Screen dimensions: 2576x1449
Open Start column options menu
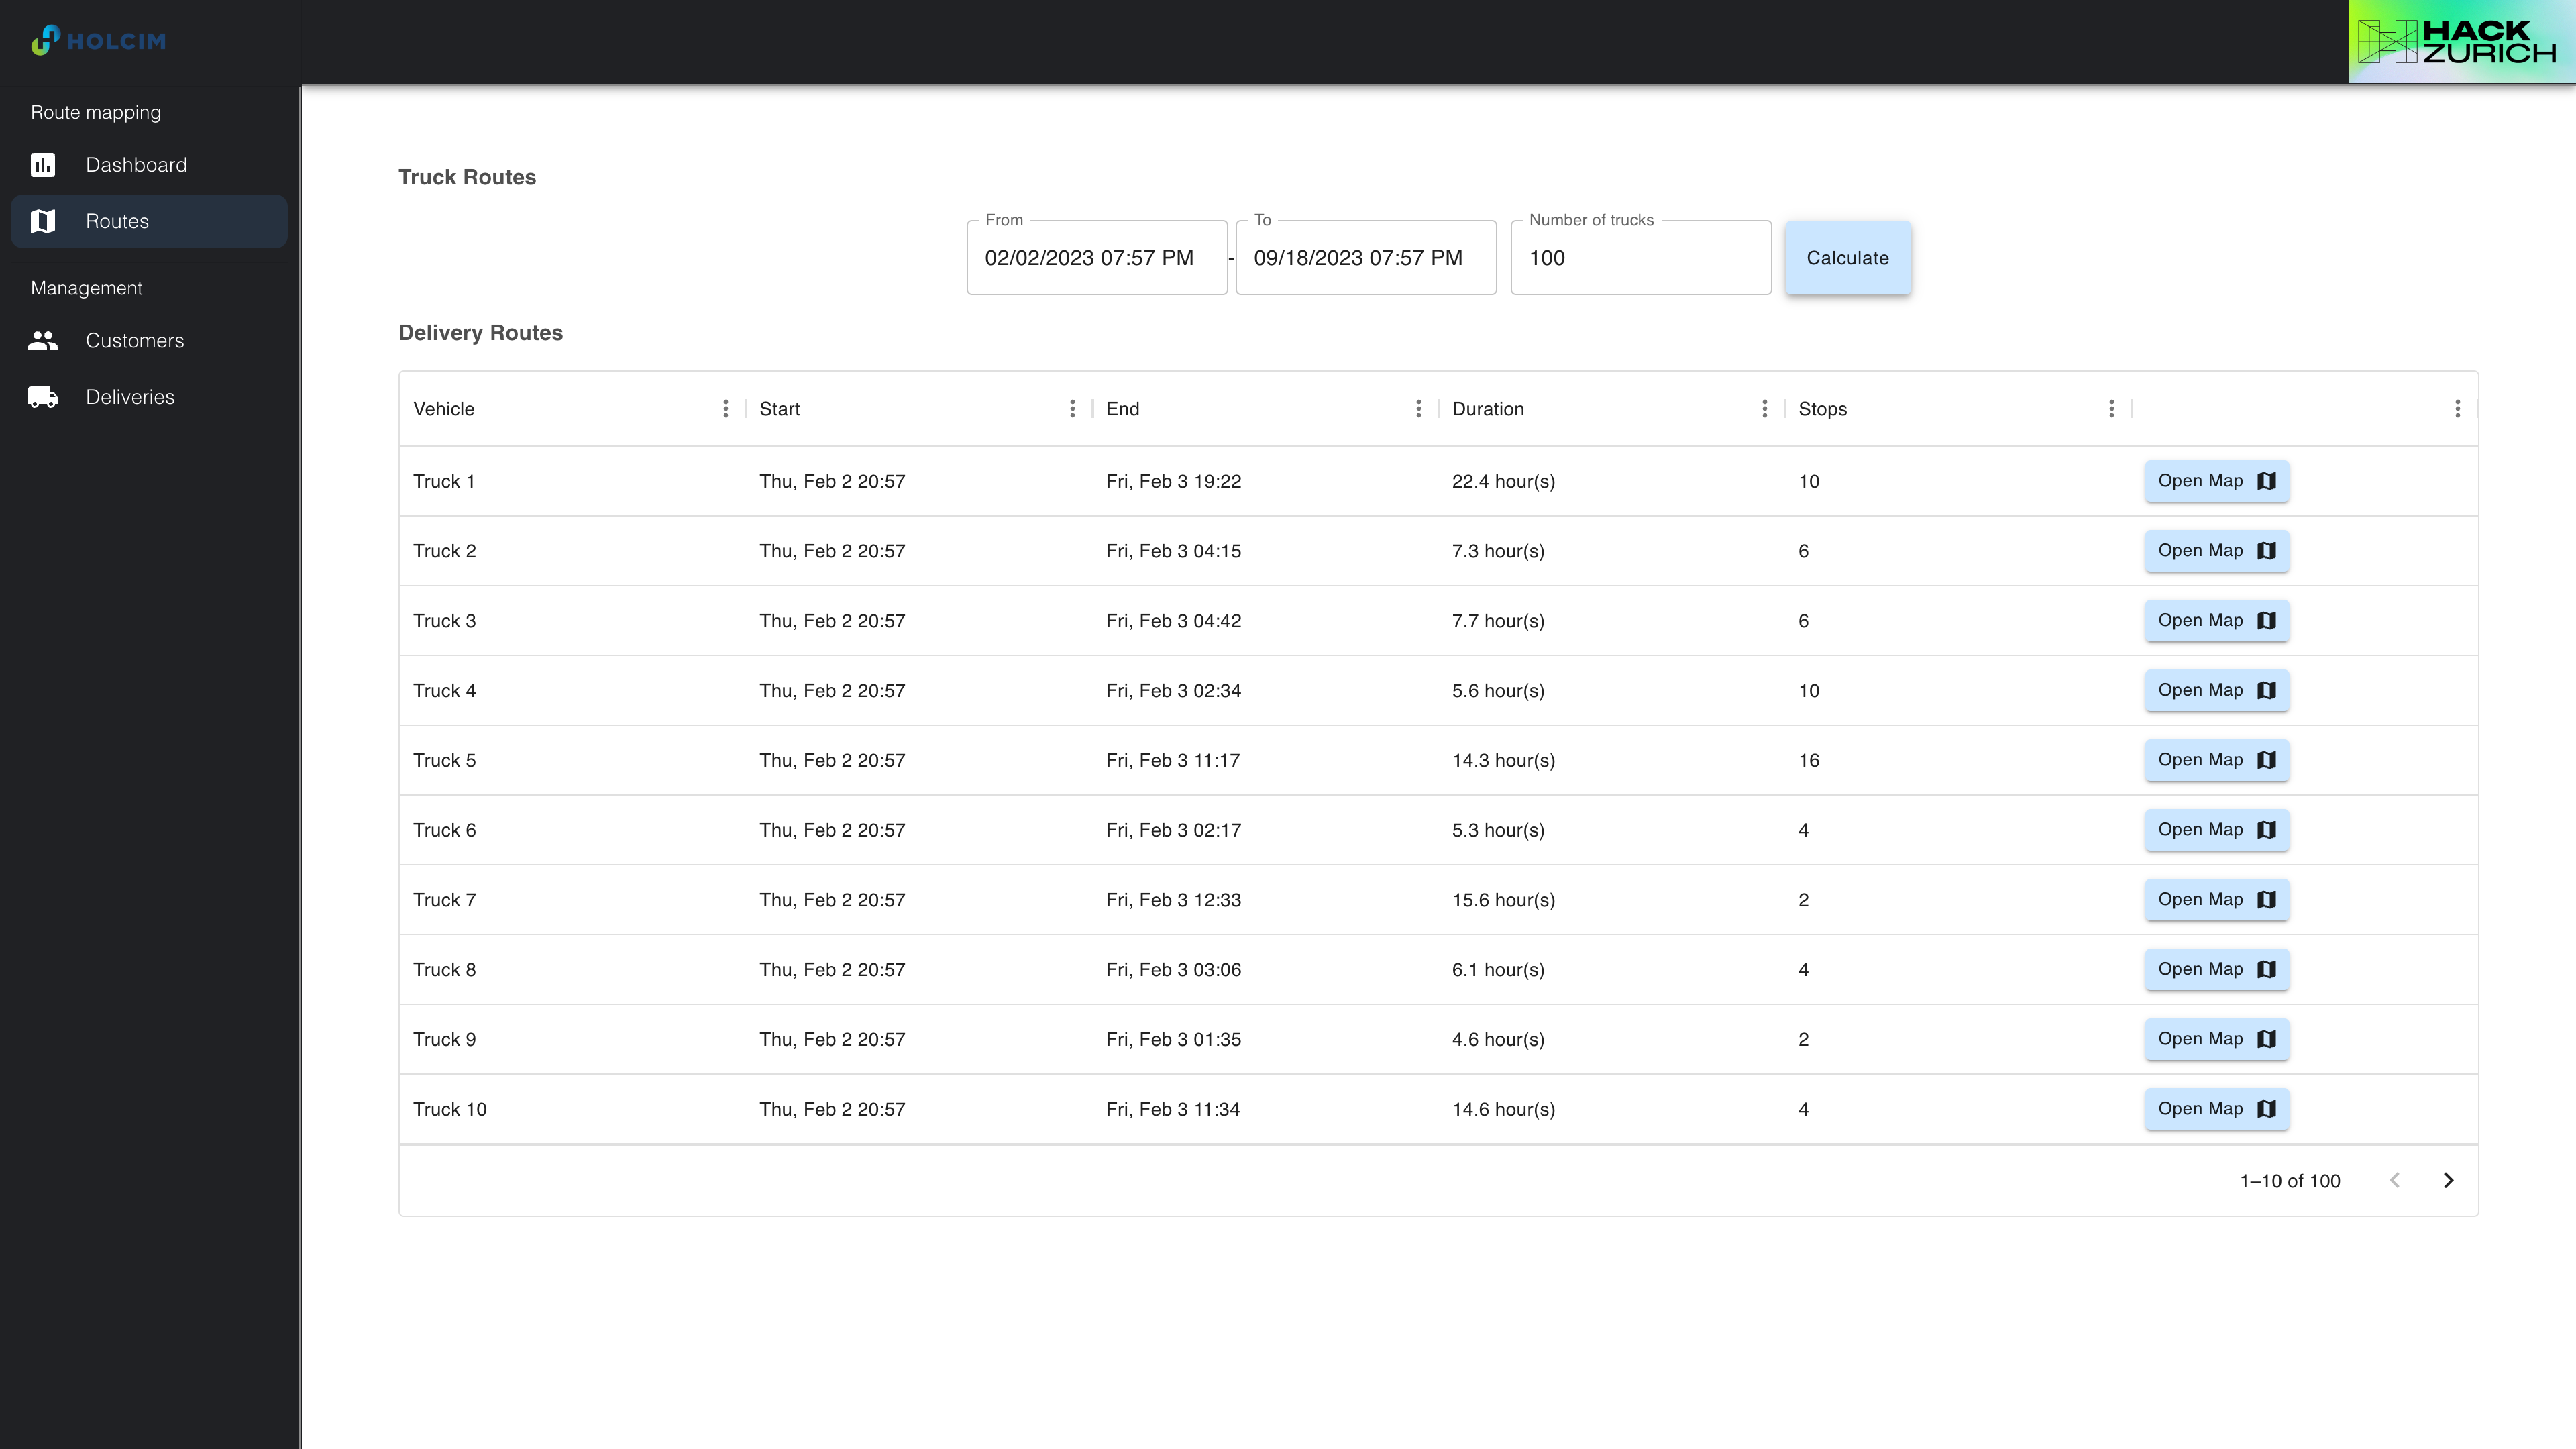point(1072,409)
